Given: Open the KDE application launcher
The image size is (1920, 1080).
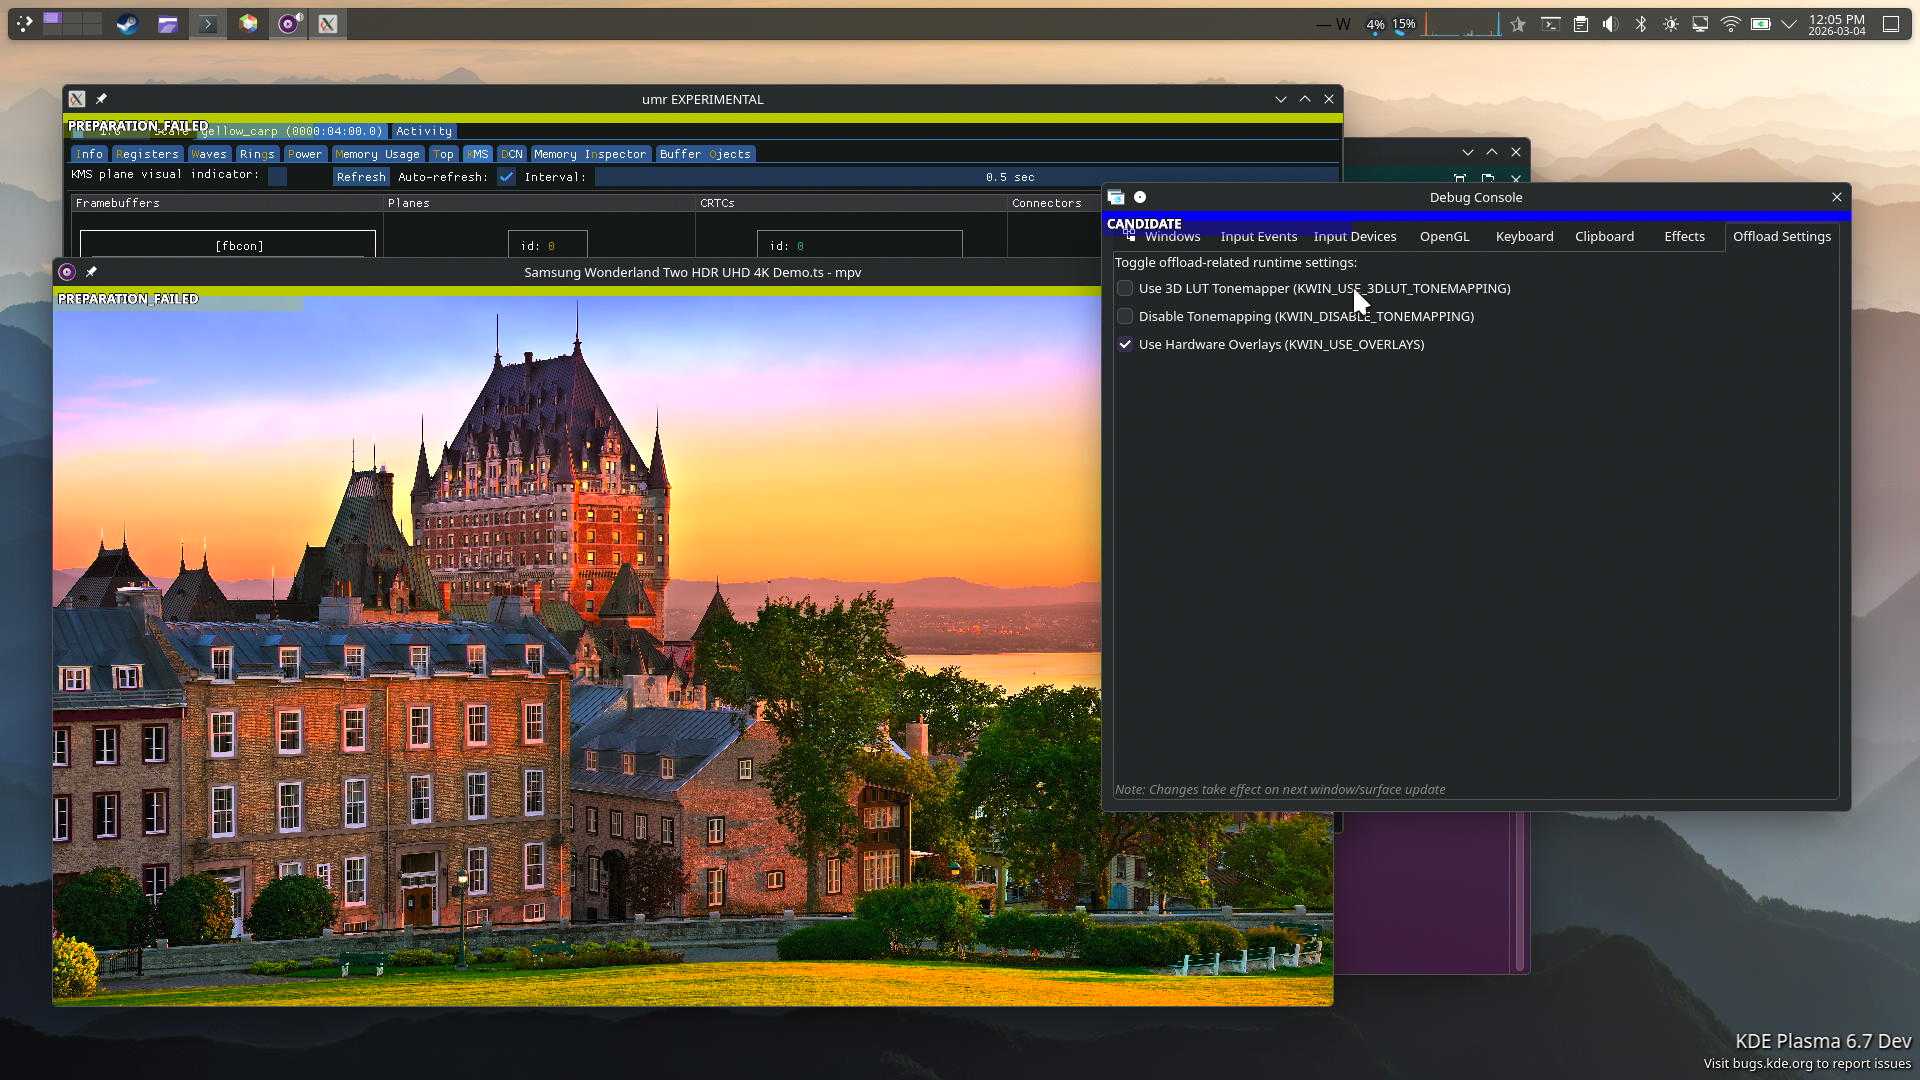Looking at the screenshot, I should point(25,24).
